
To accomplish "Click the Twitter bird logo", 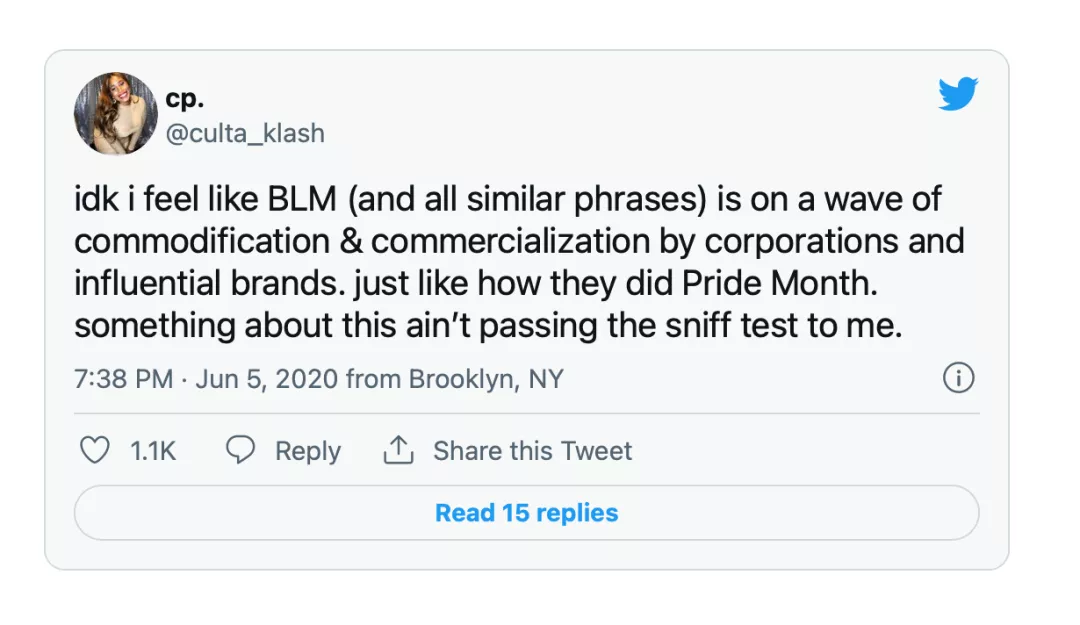I will coord(957,94).
